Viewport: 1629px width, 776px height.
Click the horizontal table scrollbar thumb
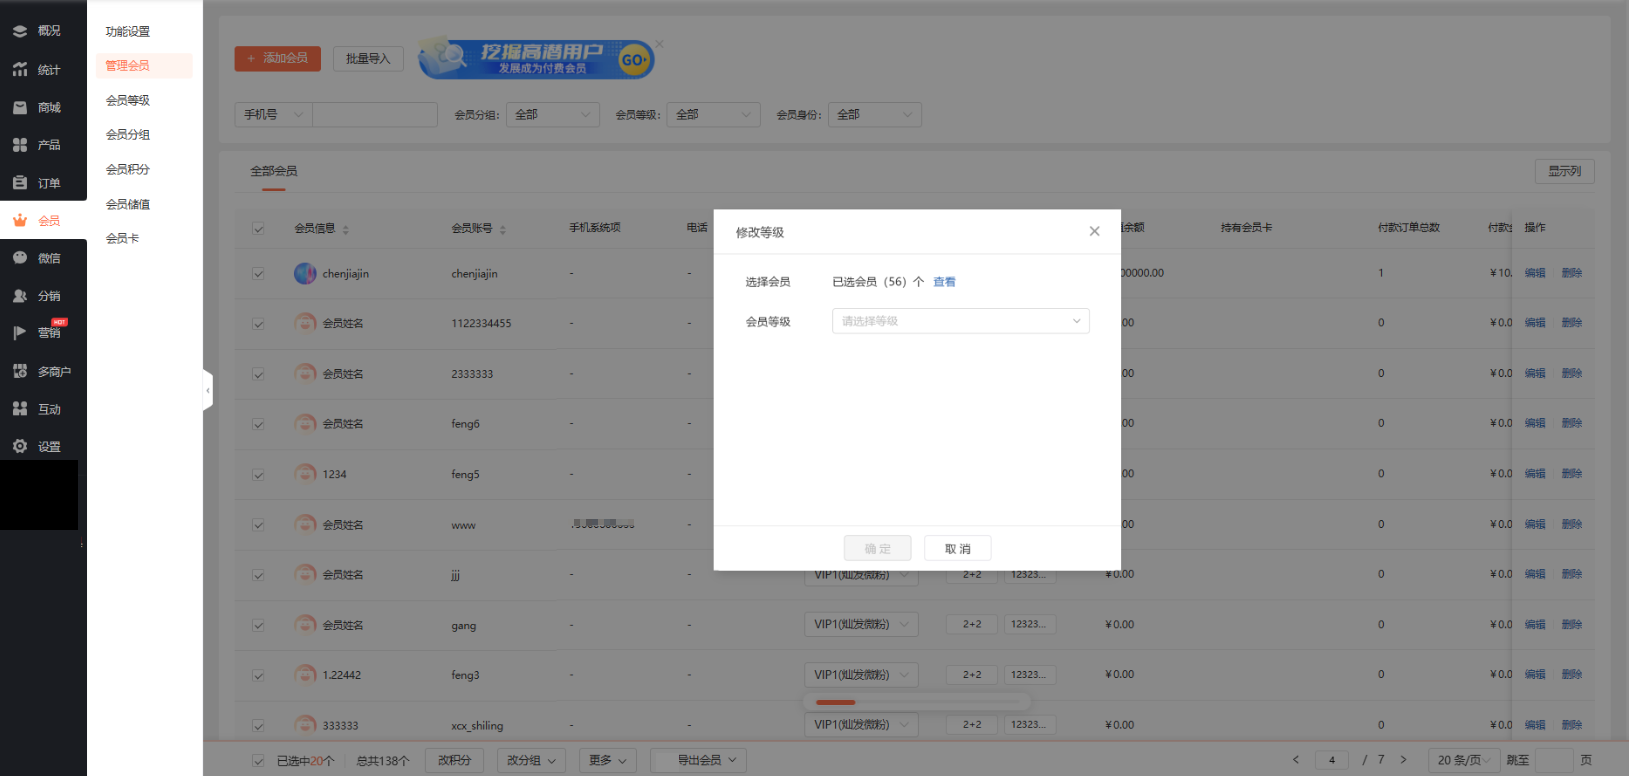click(x=836, y=703)
